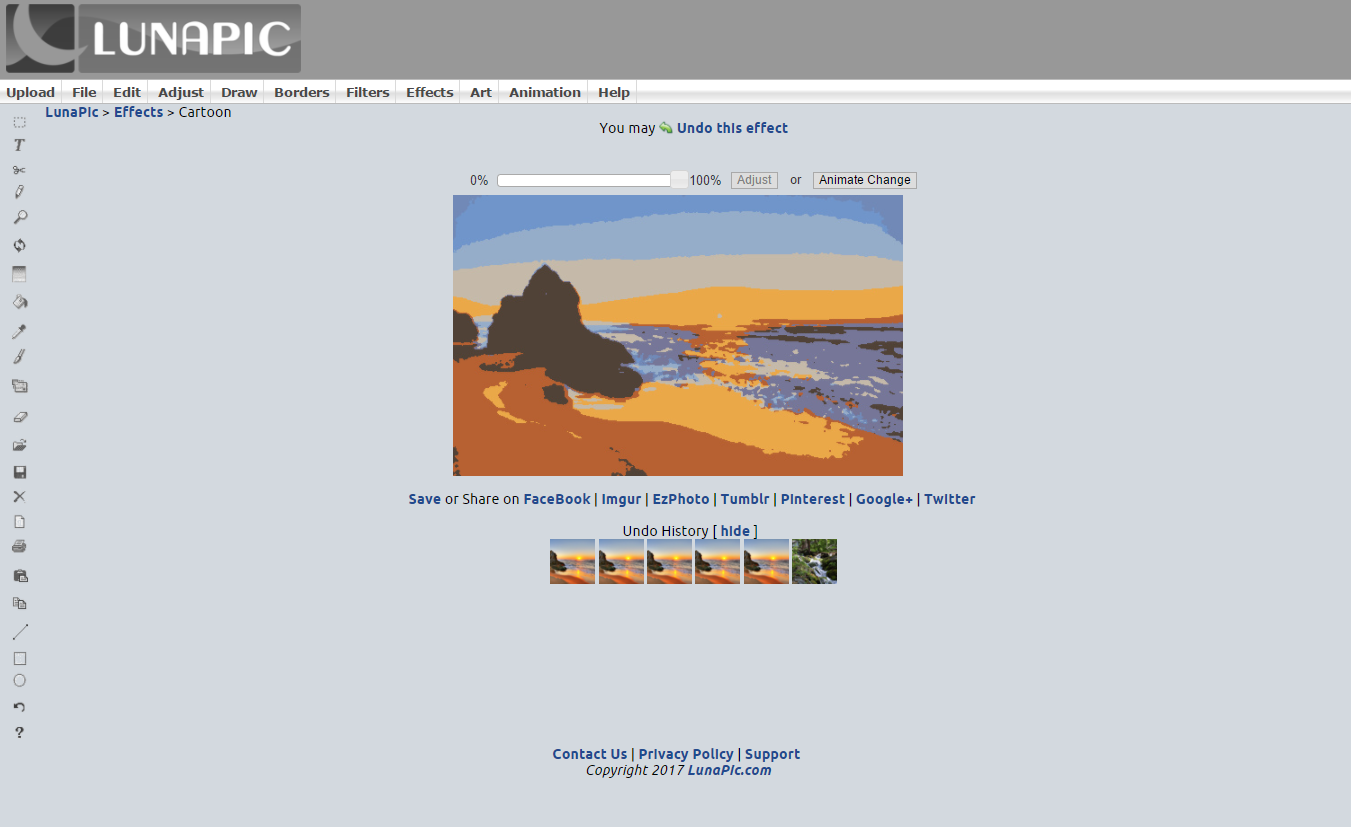Expand the Borders menu
1351x827 pixels.
[x=301, y=92]
